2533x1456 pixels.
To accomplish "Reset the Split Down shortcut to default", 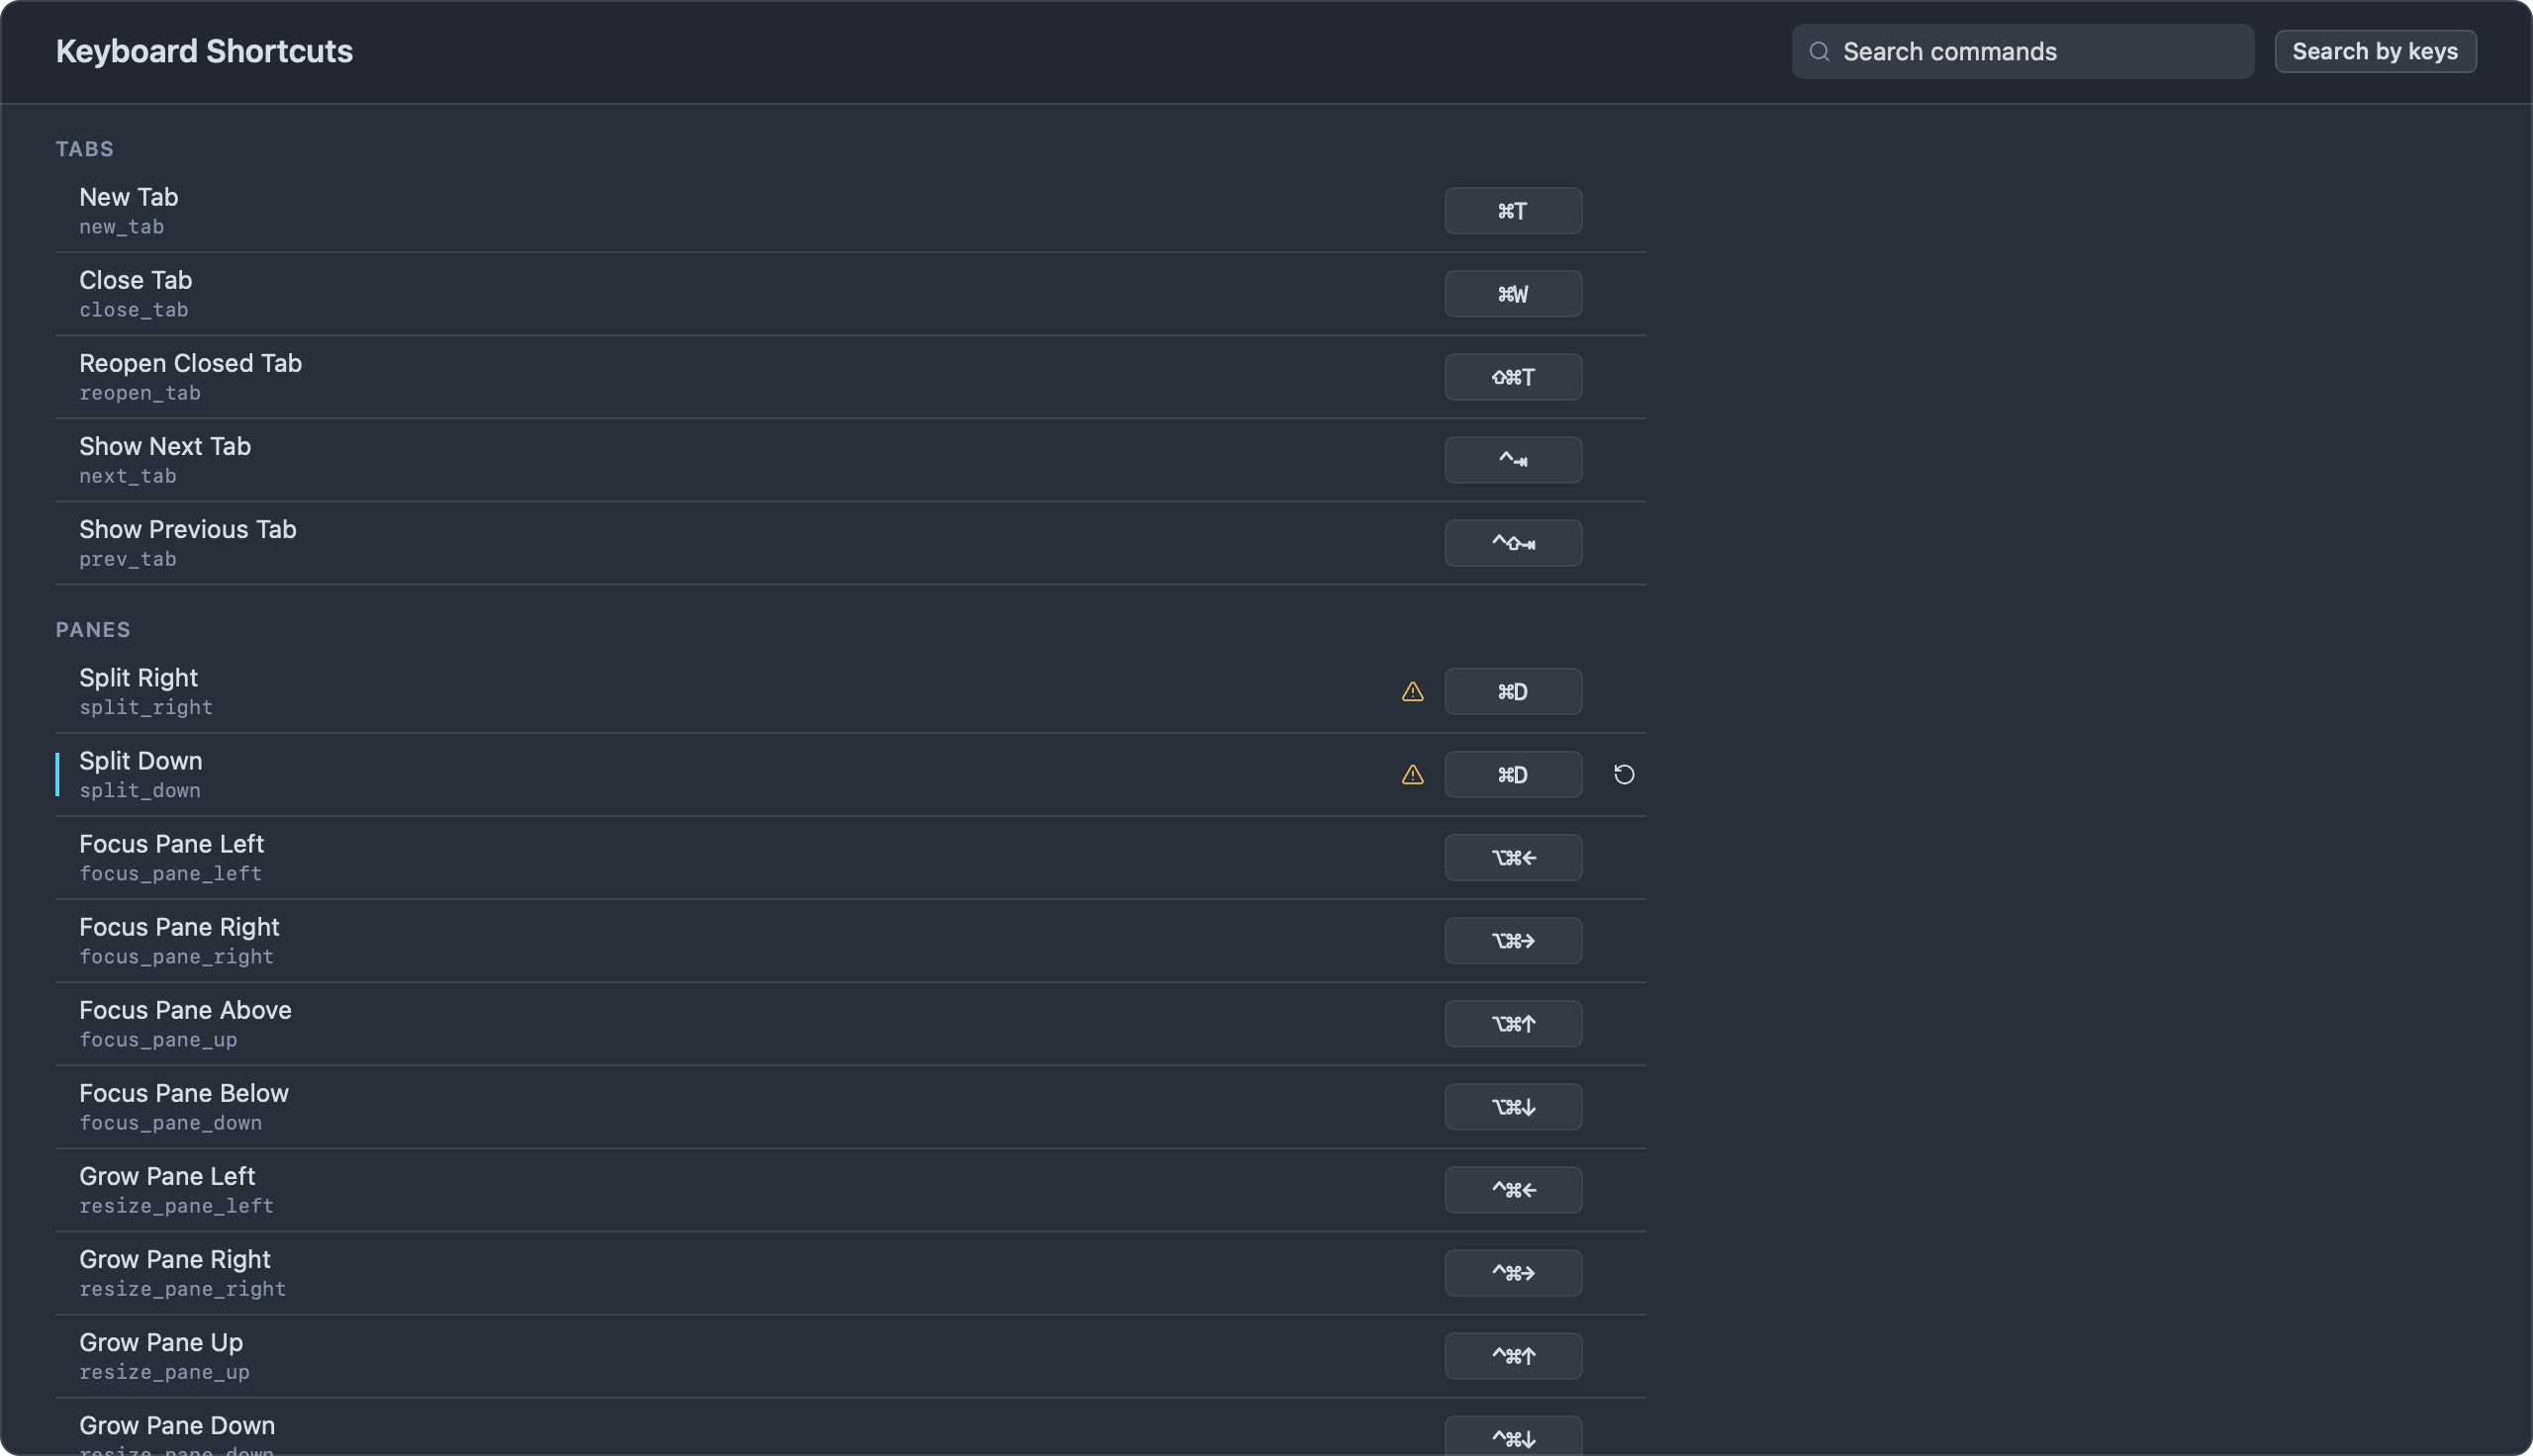I will coord(1623,774).
